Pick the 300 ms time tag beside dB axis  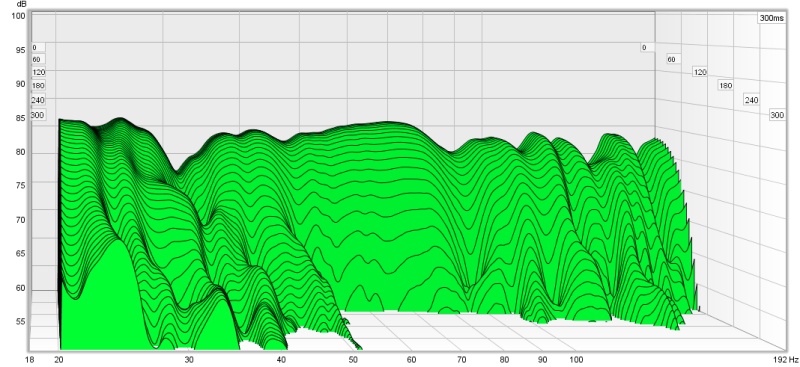[38, 115]
